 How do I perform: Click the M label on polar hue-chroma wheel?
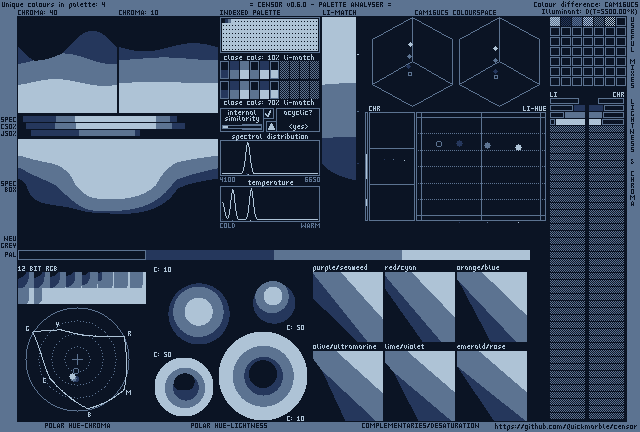point(129,393)
